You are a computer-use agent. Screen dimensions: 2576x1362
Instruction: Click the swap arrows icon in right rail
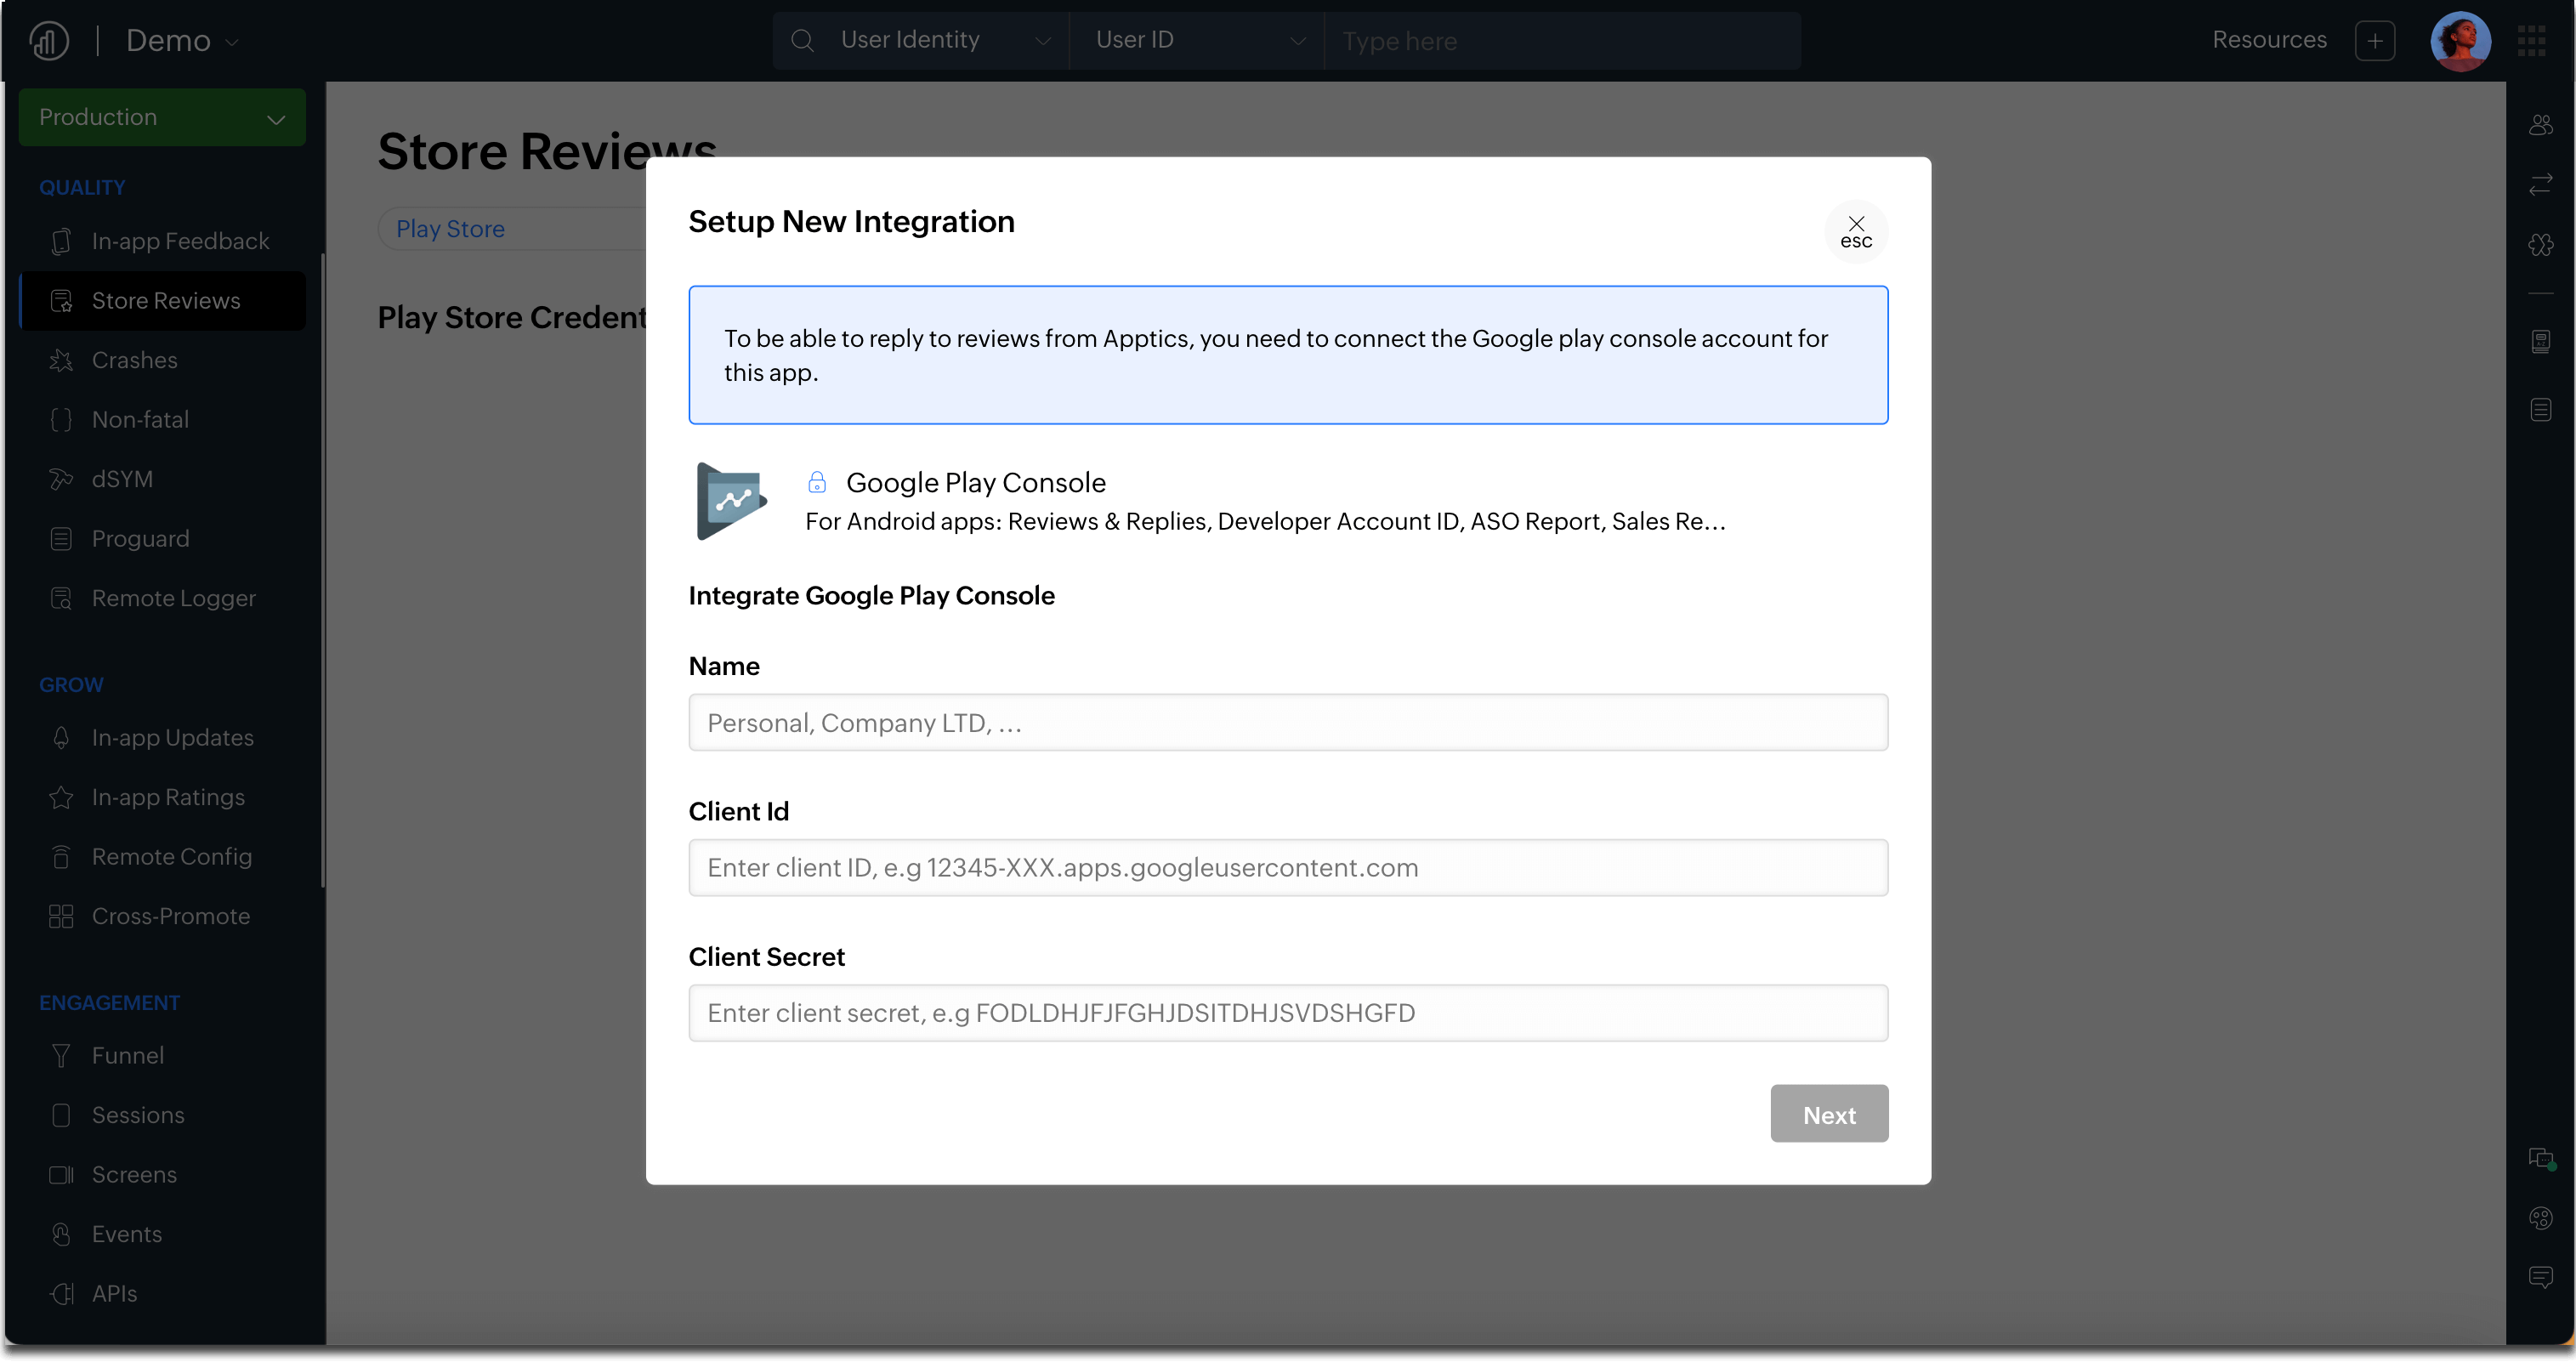pos(2540,185)
